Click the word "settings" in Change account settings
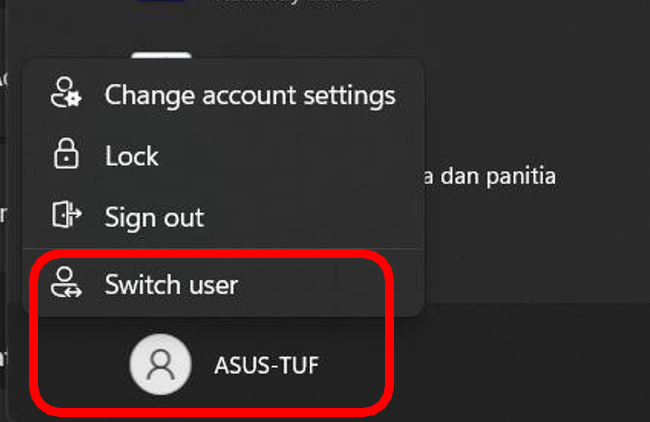 [349, 96]
